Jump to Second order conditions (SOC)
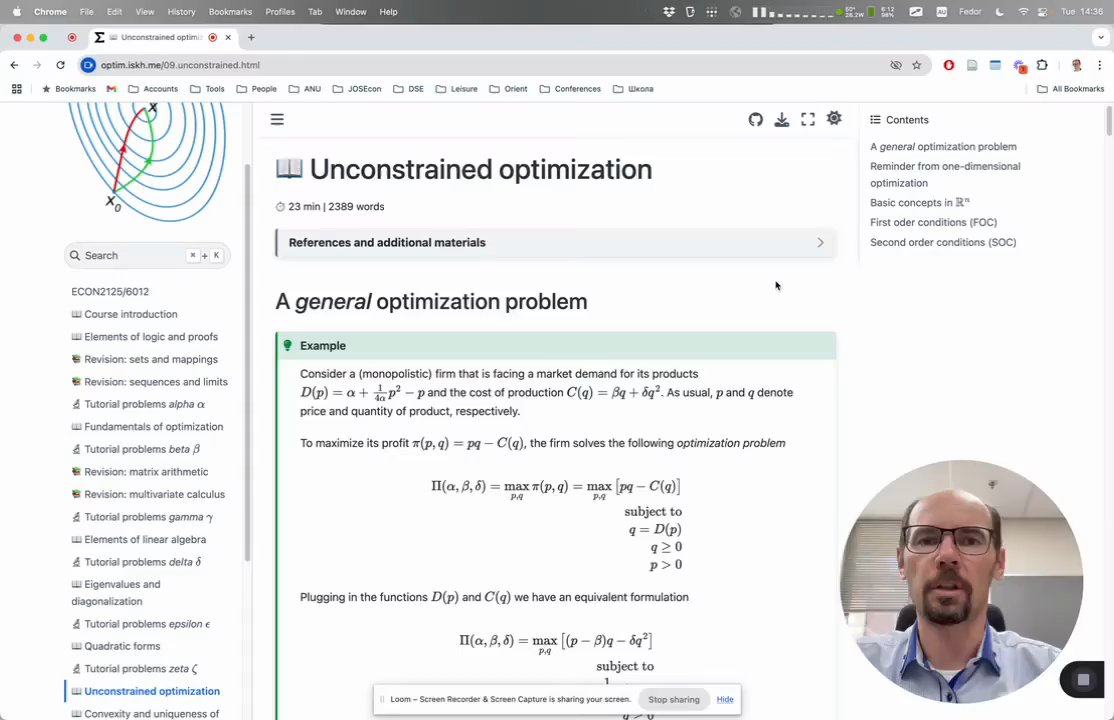The width and height of the screenshot is (1114, 720). coord(943,242)
